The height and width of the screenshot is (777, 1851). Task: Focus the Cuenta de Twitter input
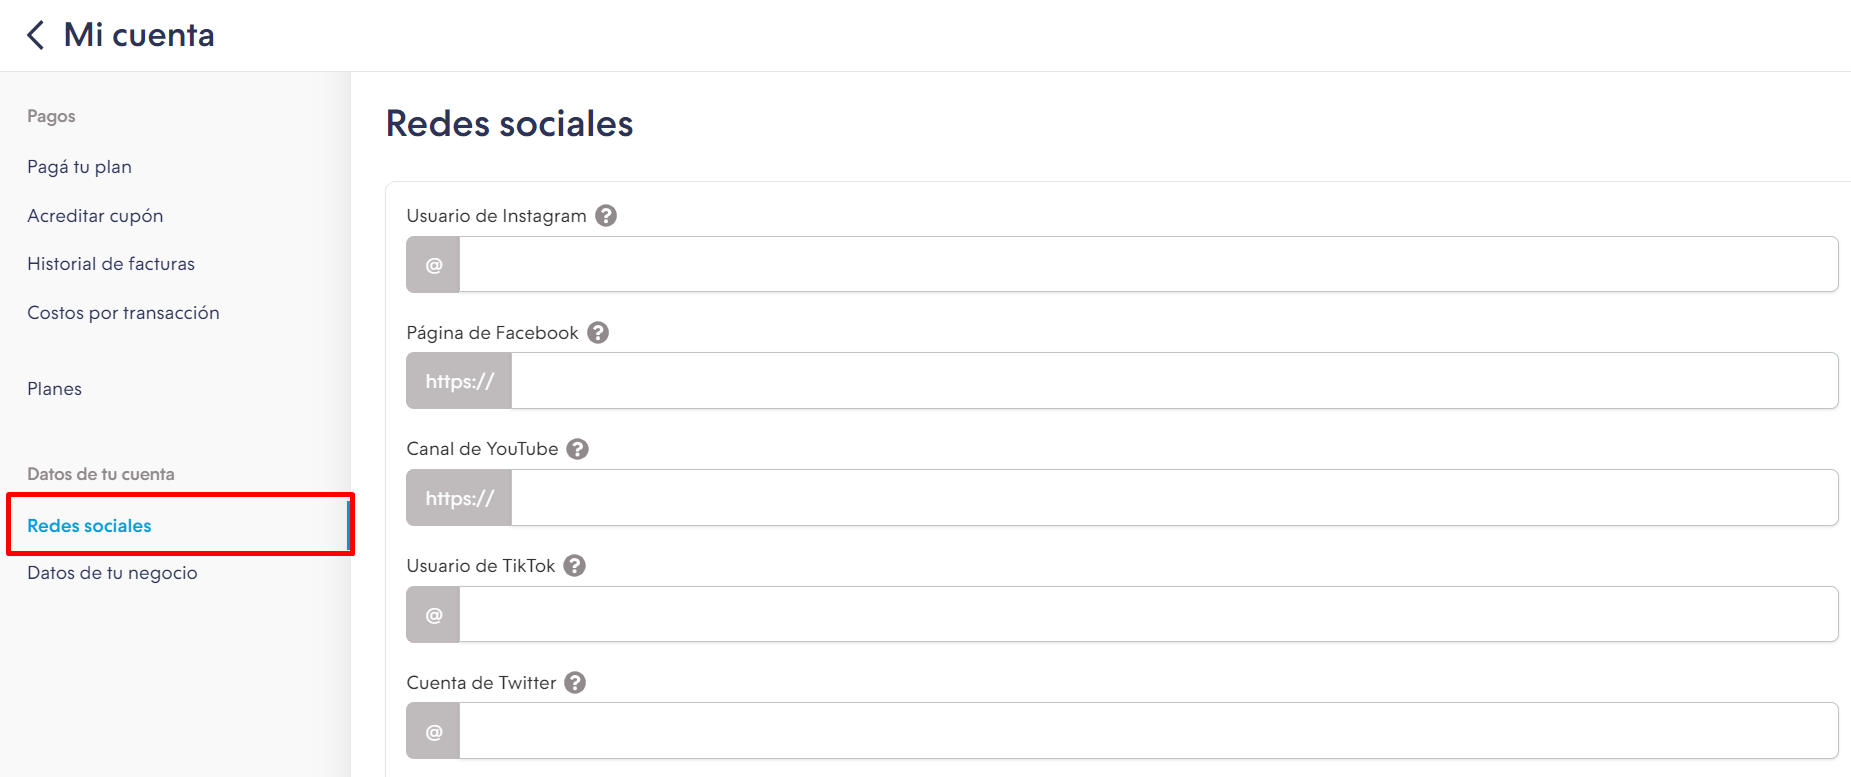pyautogui.click(x=1148, y=731)
